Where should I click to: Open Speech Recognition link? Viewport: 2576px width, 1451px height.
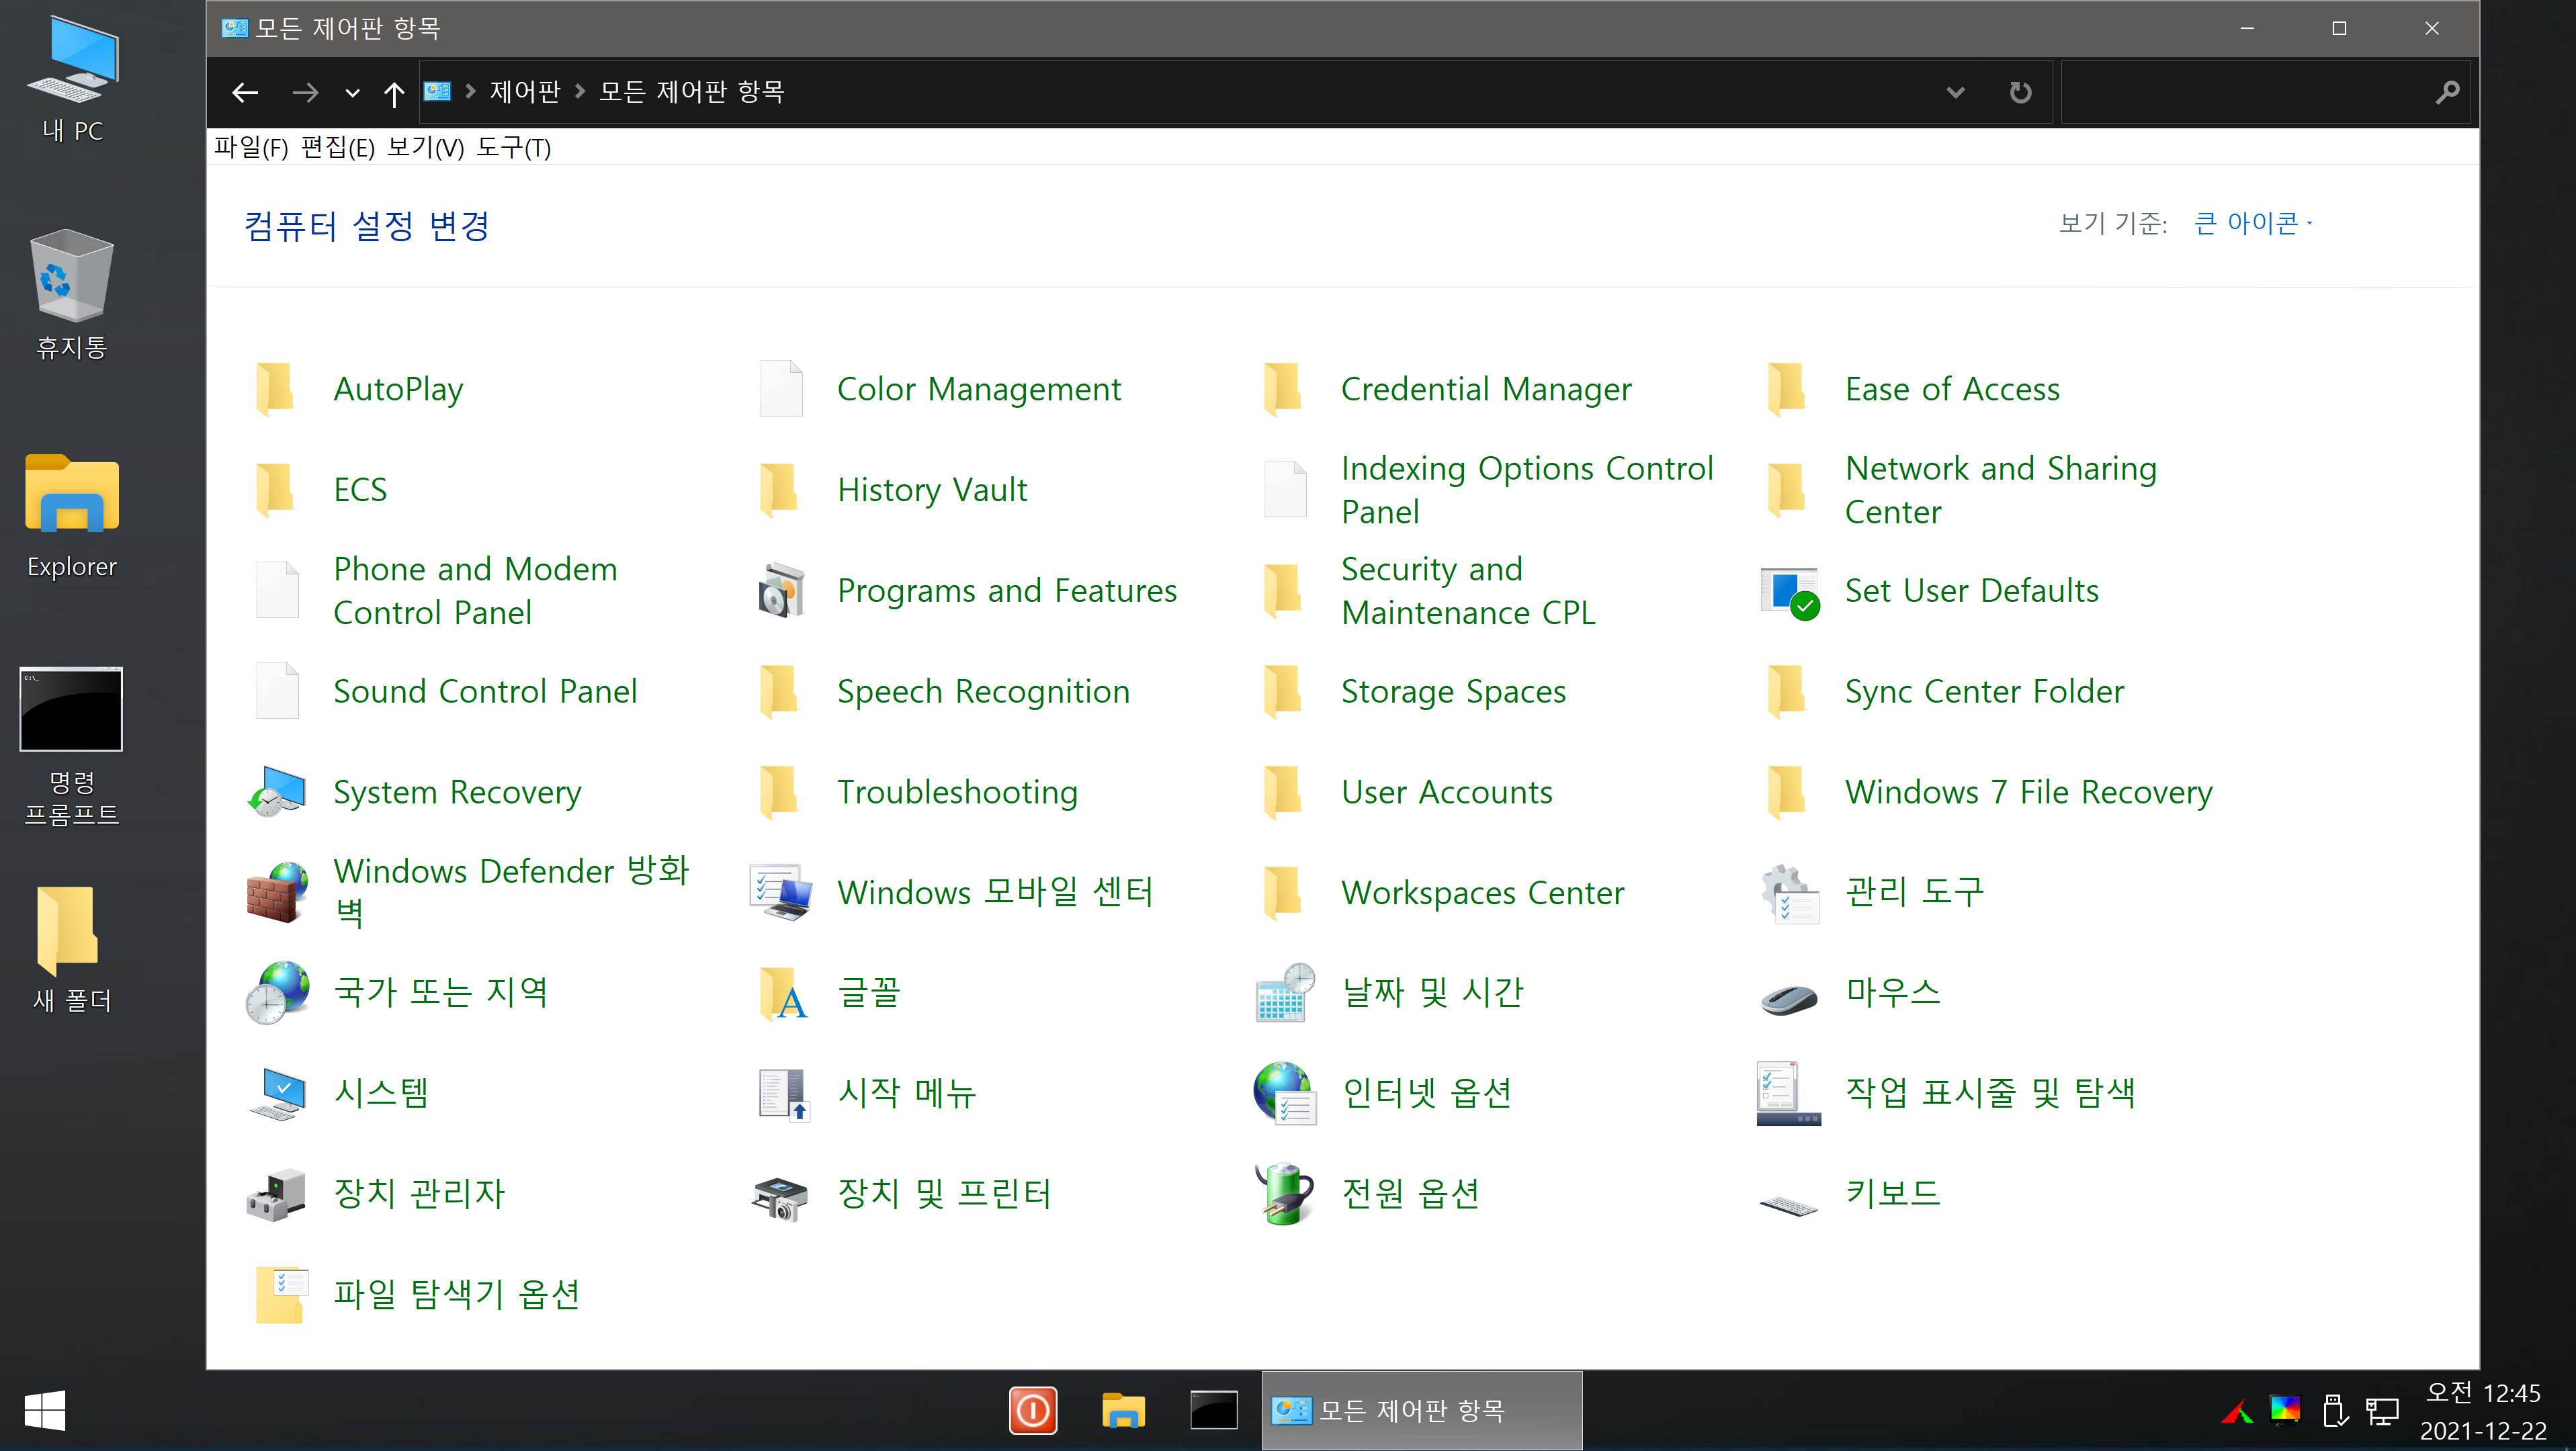point(983,691)
